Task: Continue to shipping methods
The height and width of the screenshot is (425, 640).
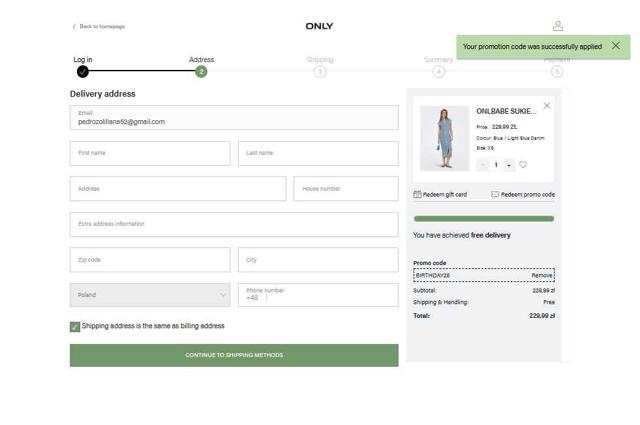Action: (234, 355)
